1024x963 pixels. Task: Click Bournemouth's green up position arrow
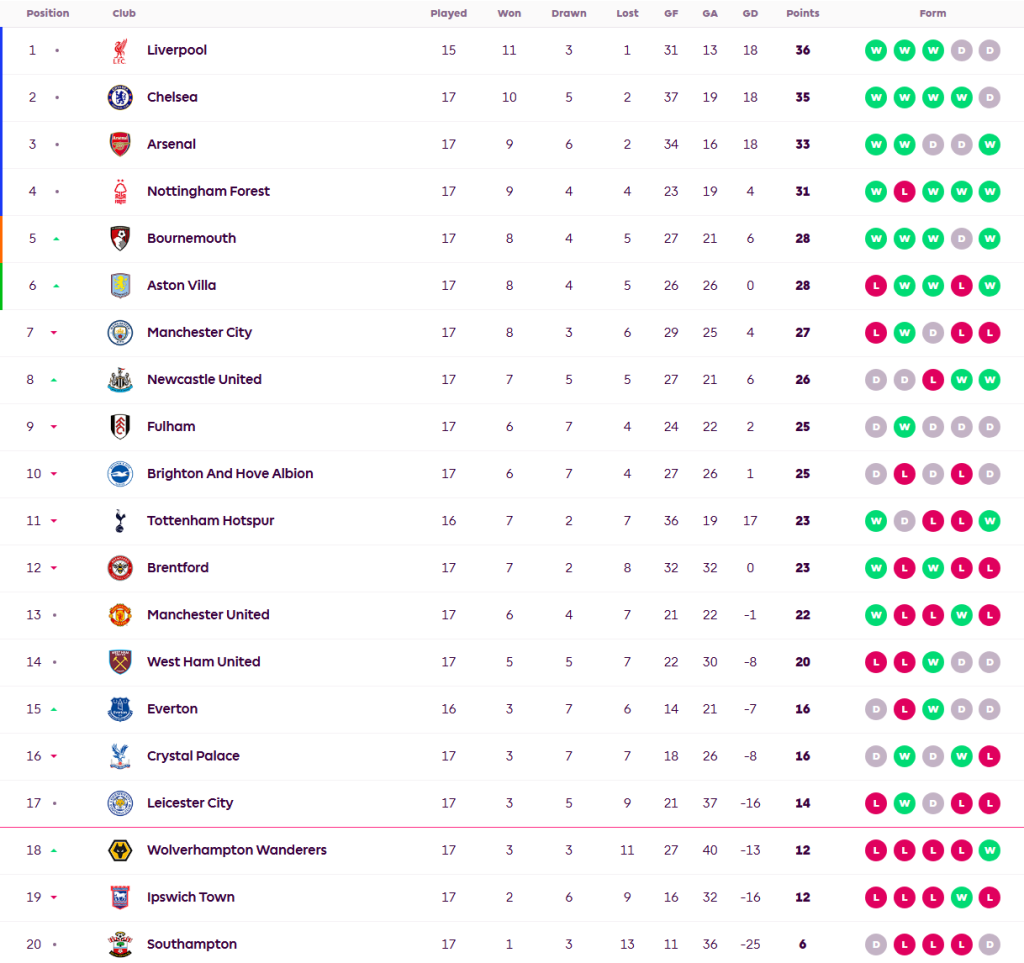tap(56, 239)
